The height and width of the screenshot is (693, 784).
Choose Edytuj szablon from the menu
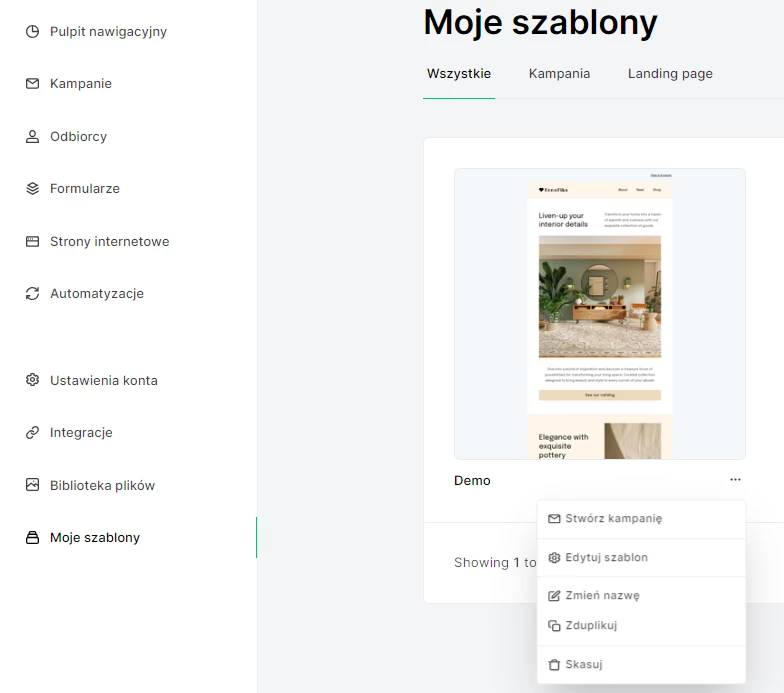pyautogui.click(x=606, y=558)
